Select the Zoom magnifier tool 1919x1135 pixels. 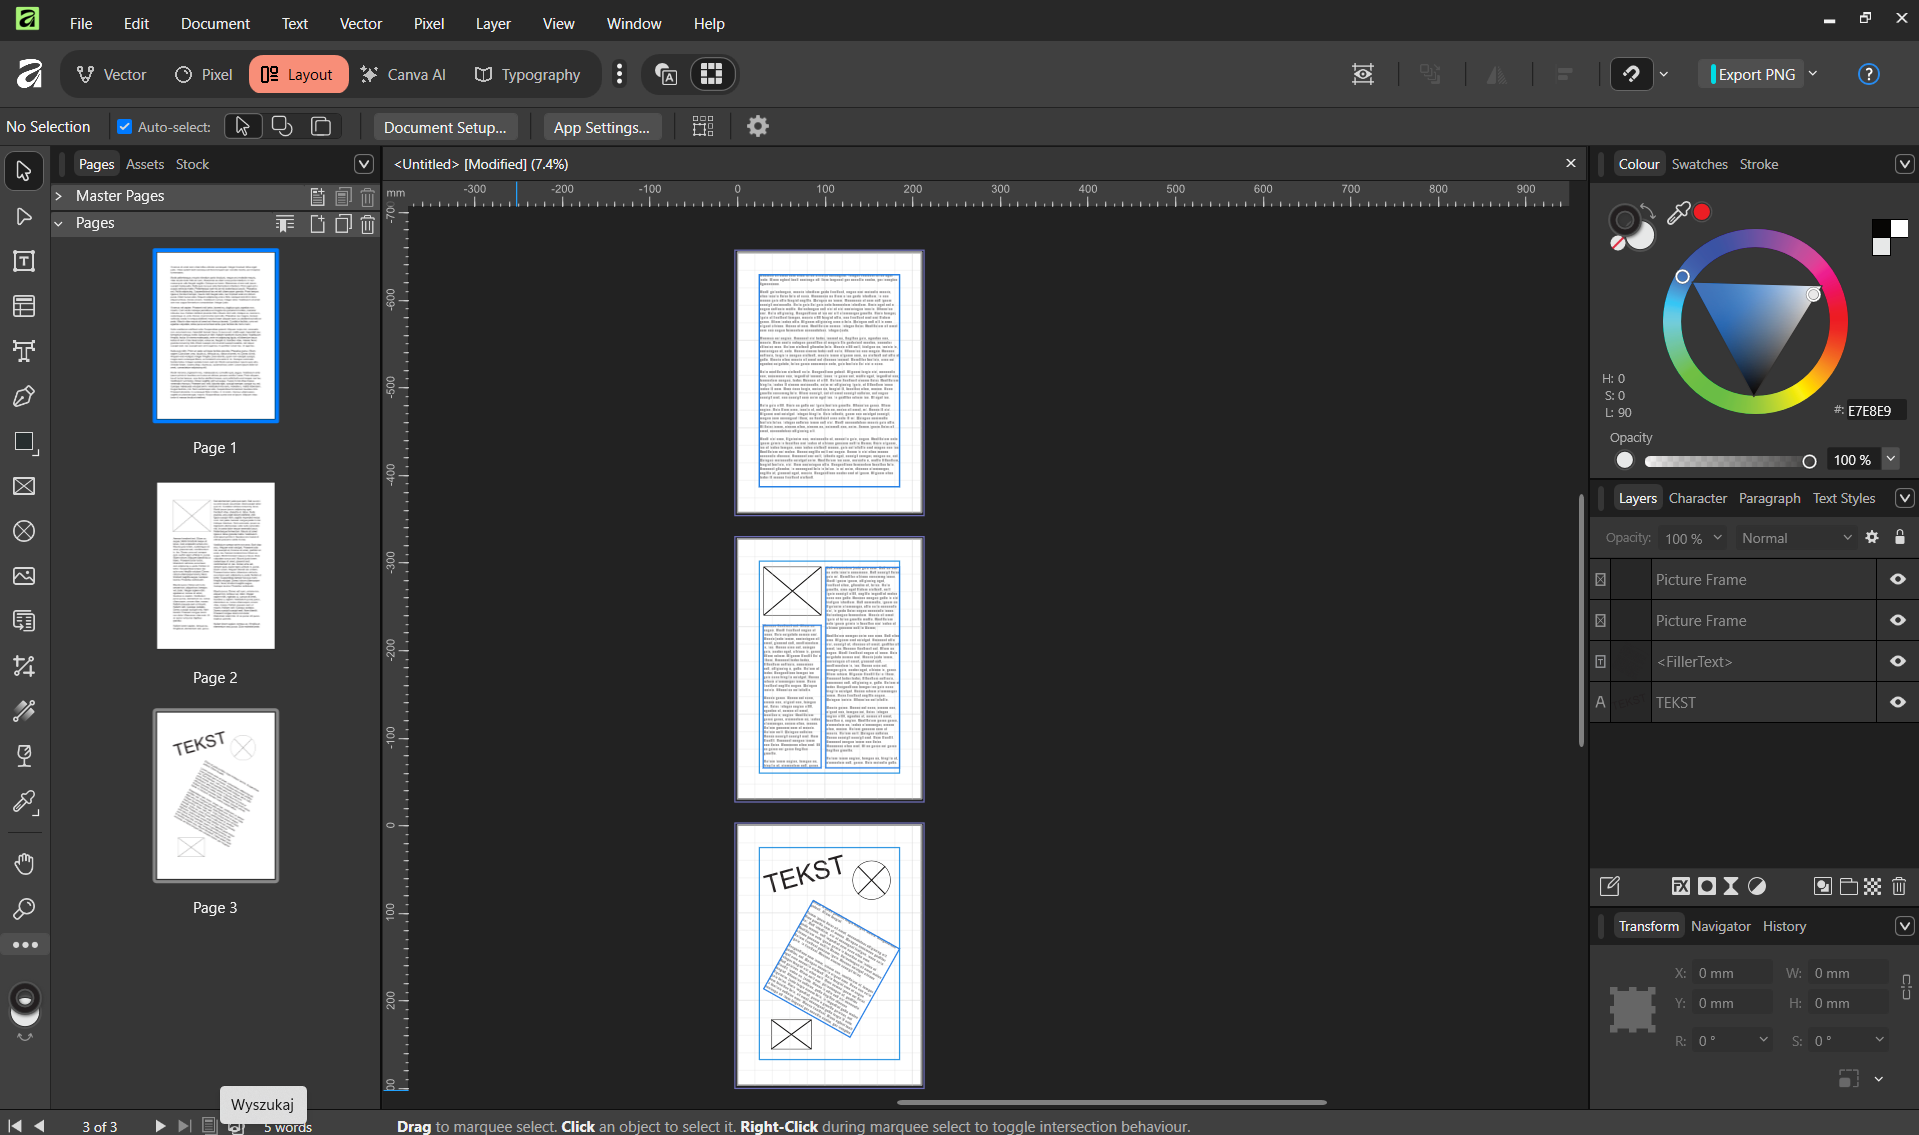pos(24,908)
